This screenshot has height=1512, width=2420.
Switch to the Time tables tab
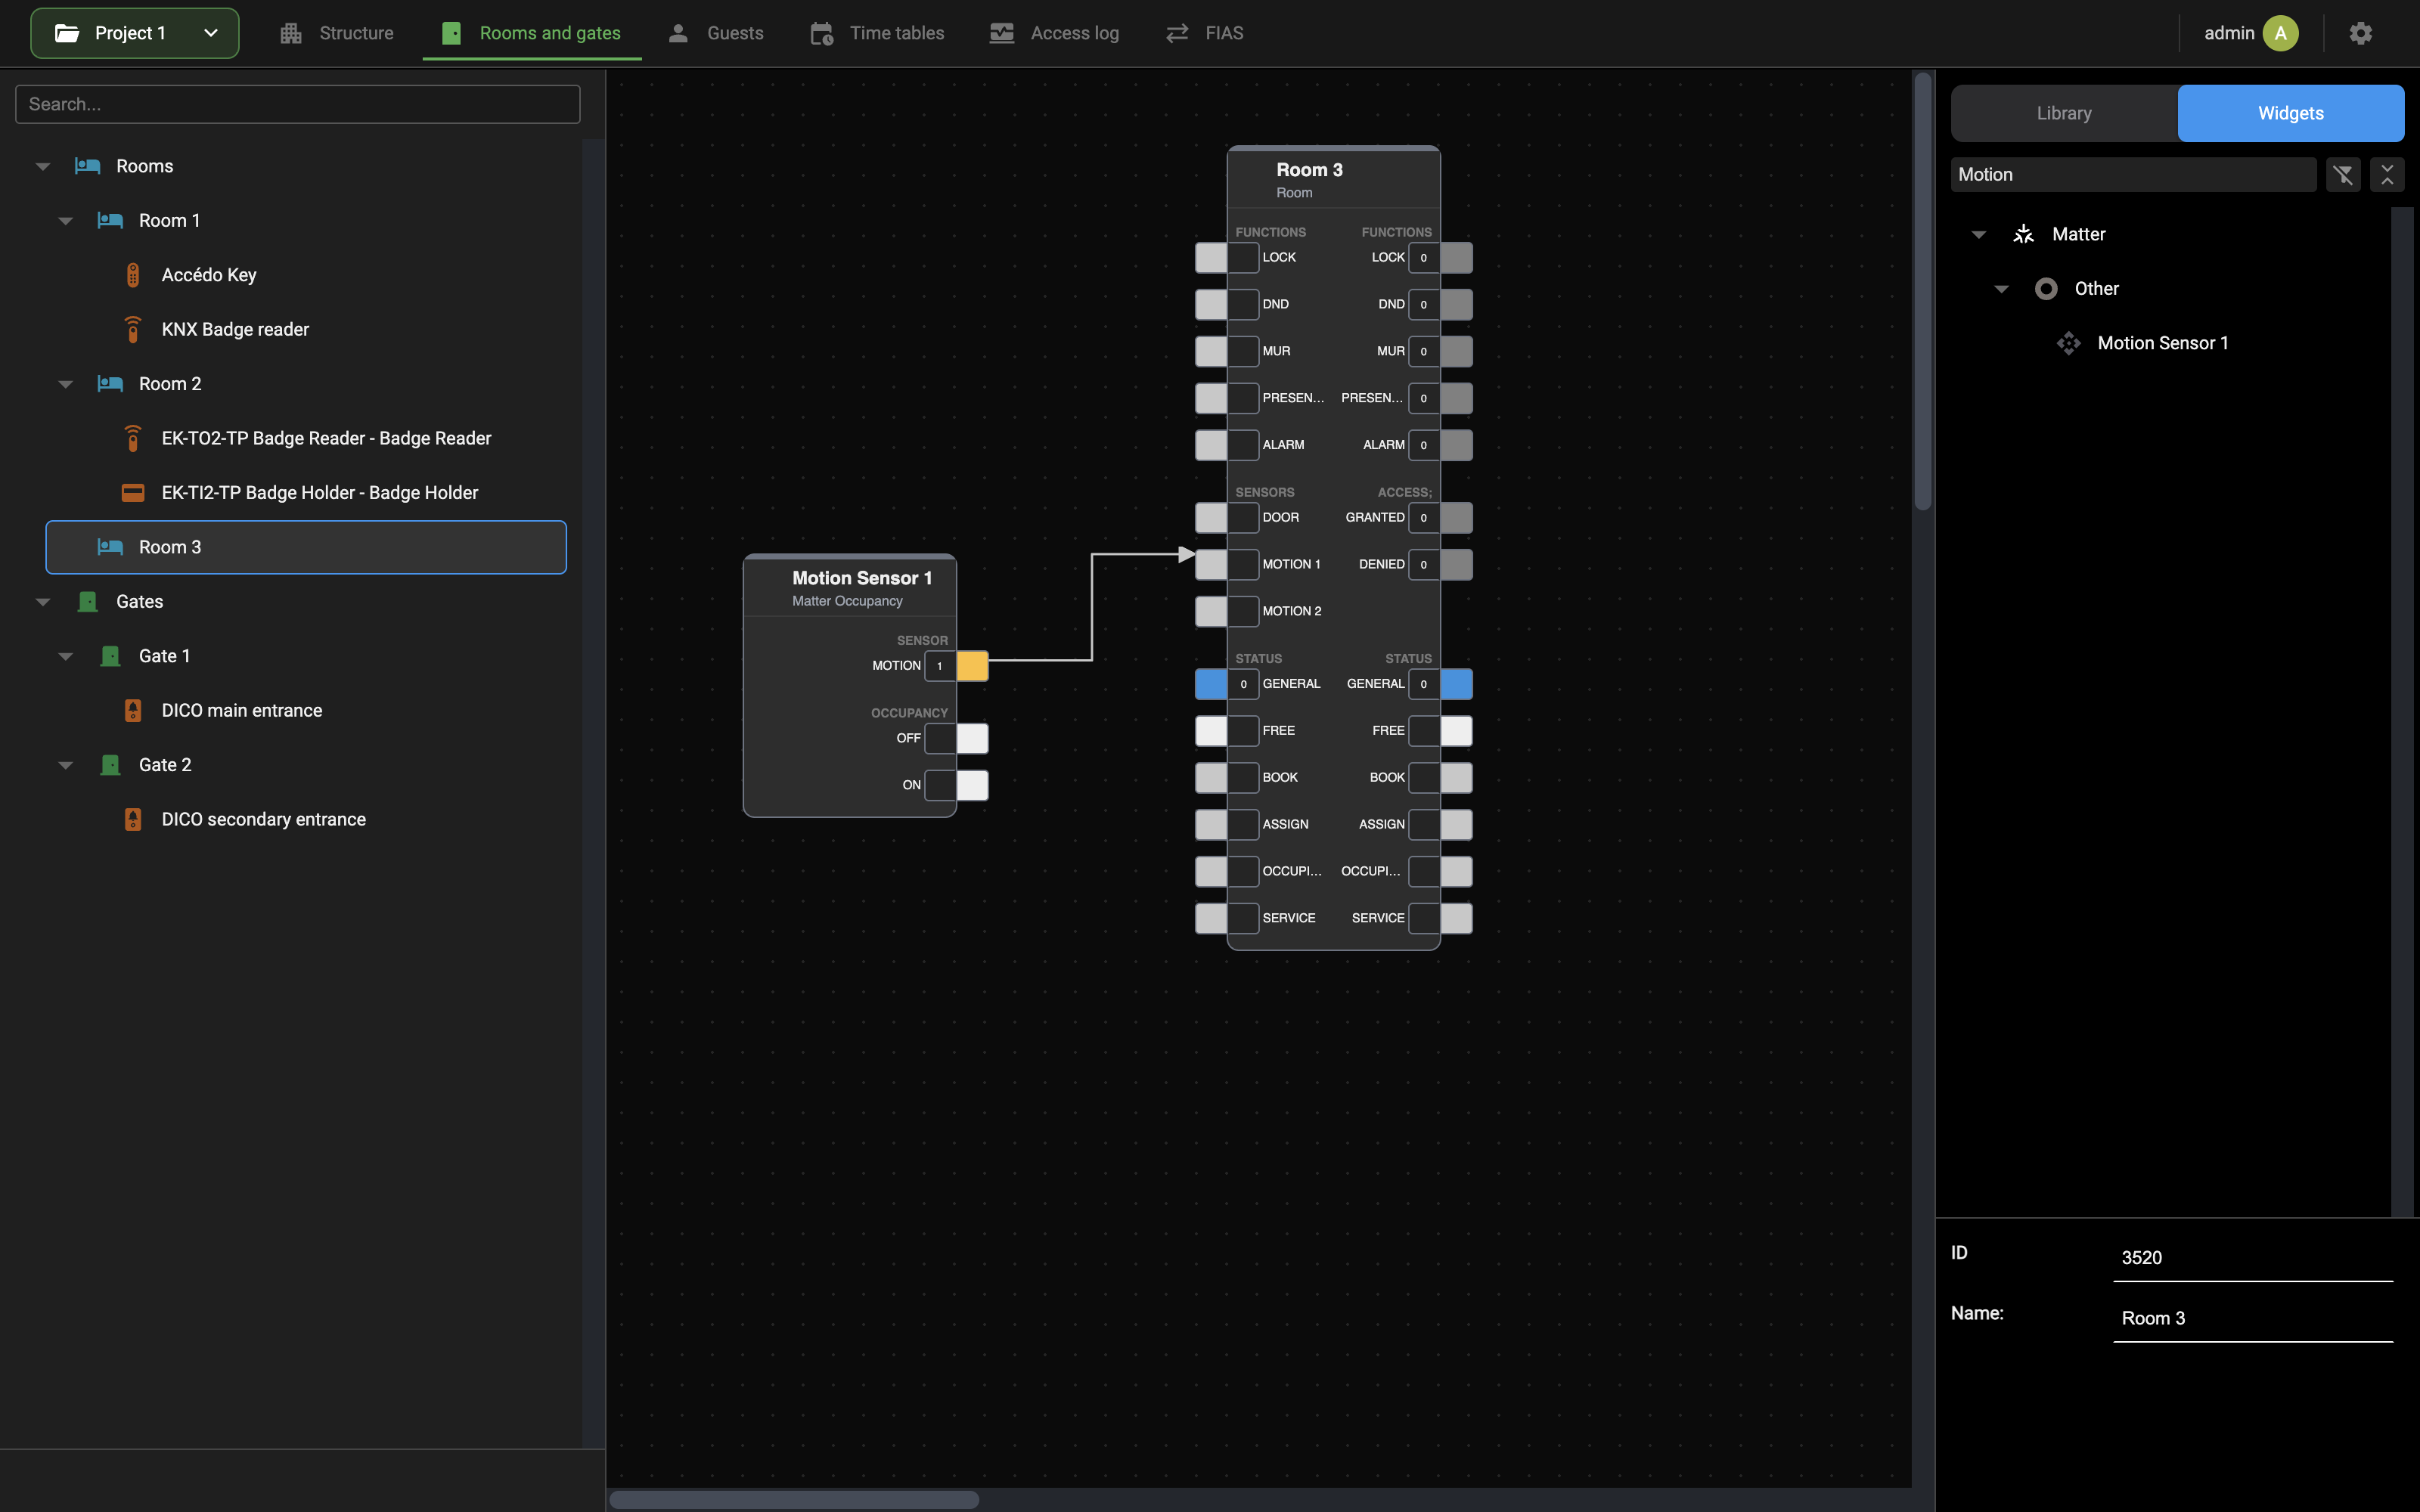click(877, 33)
